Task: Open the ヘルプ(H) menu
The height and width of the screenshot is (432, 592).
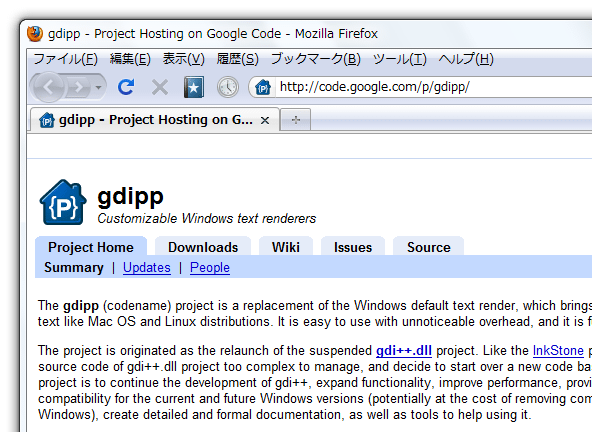Action: tap(466, 59)
